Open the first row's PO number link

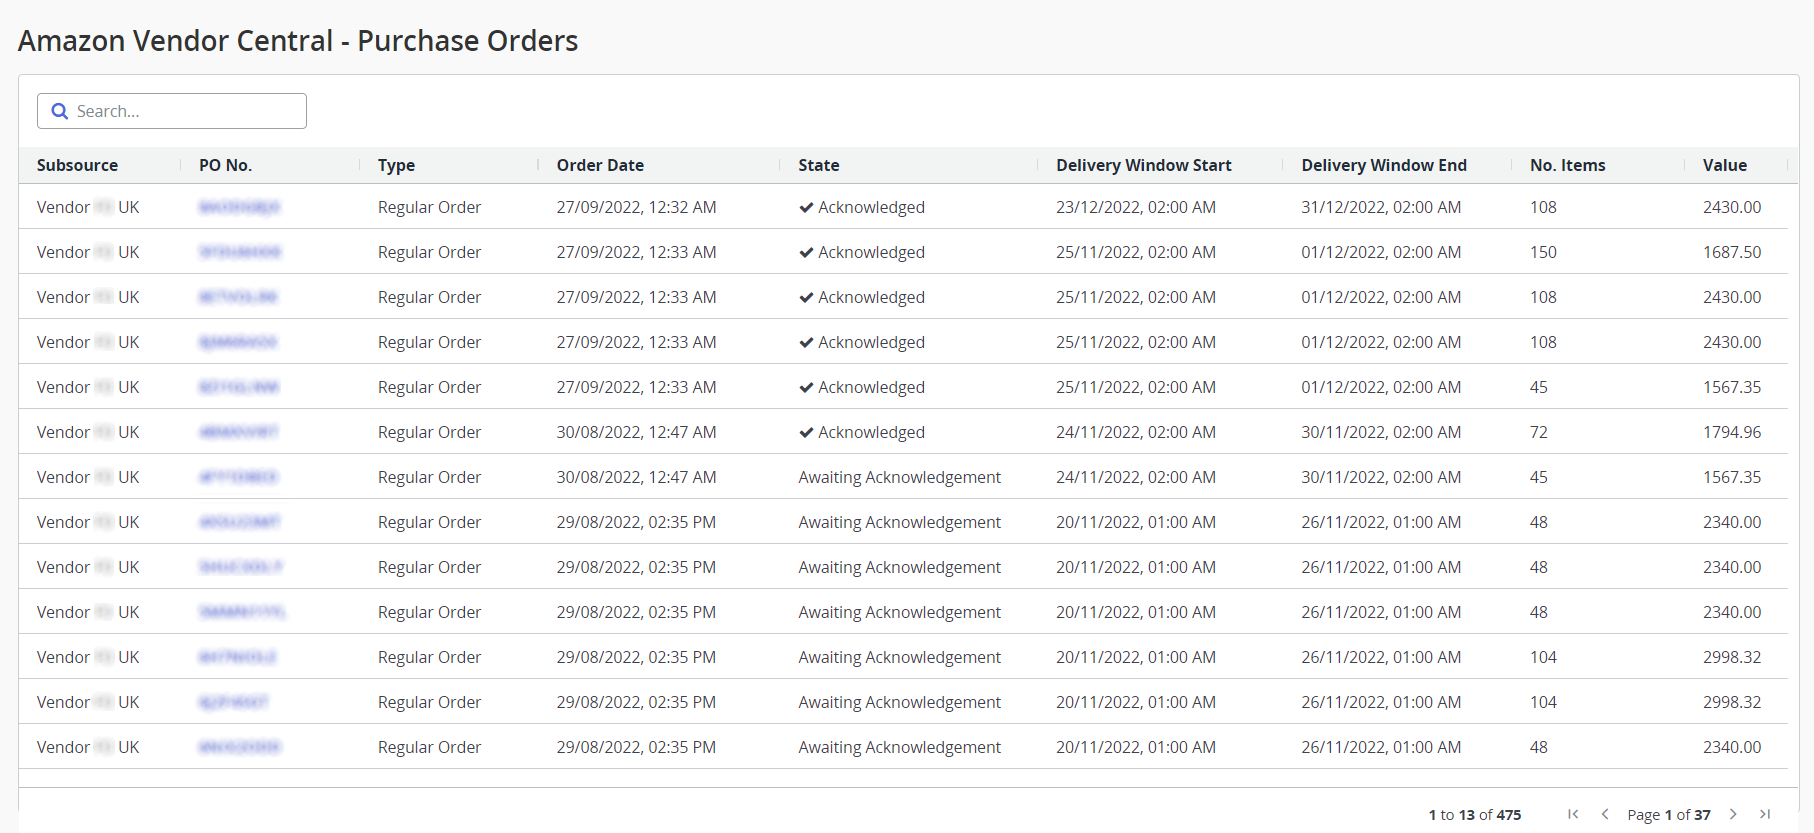239,207
